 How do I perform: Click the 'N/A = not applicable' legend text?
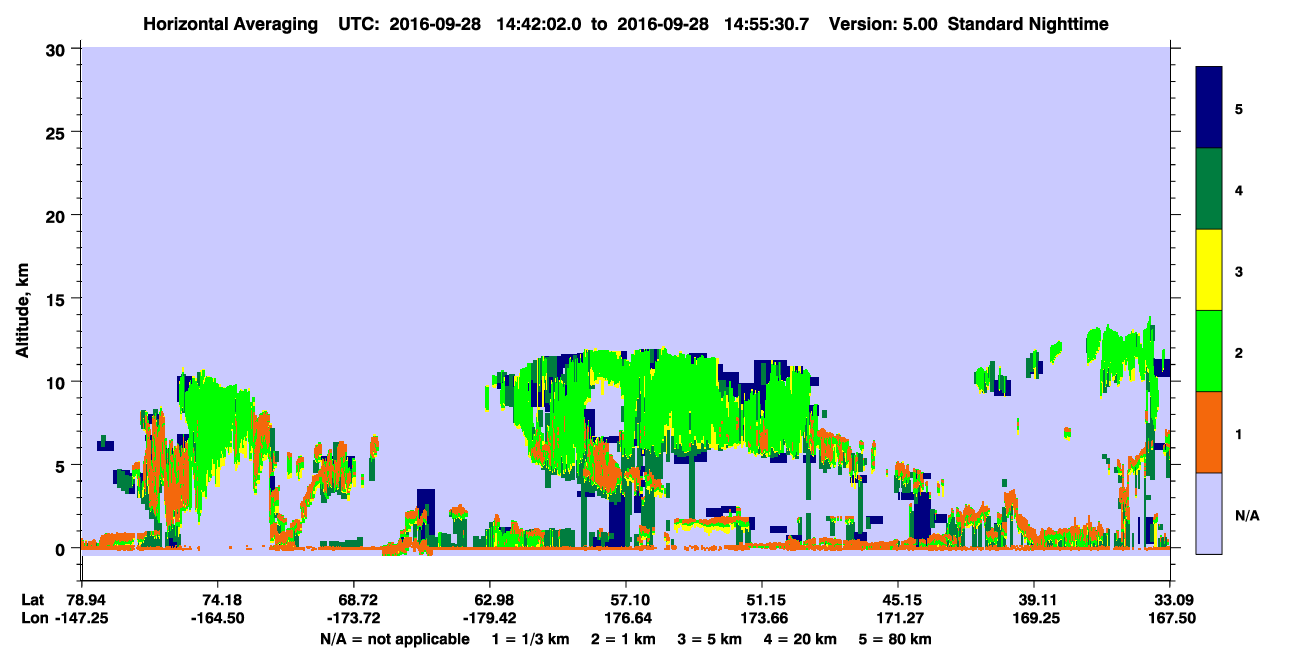394,638
